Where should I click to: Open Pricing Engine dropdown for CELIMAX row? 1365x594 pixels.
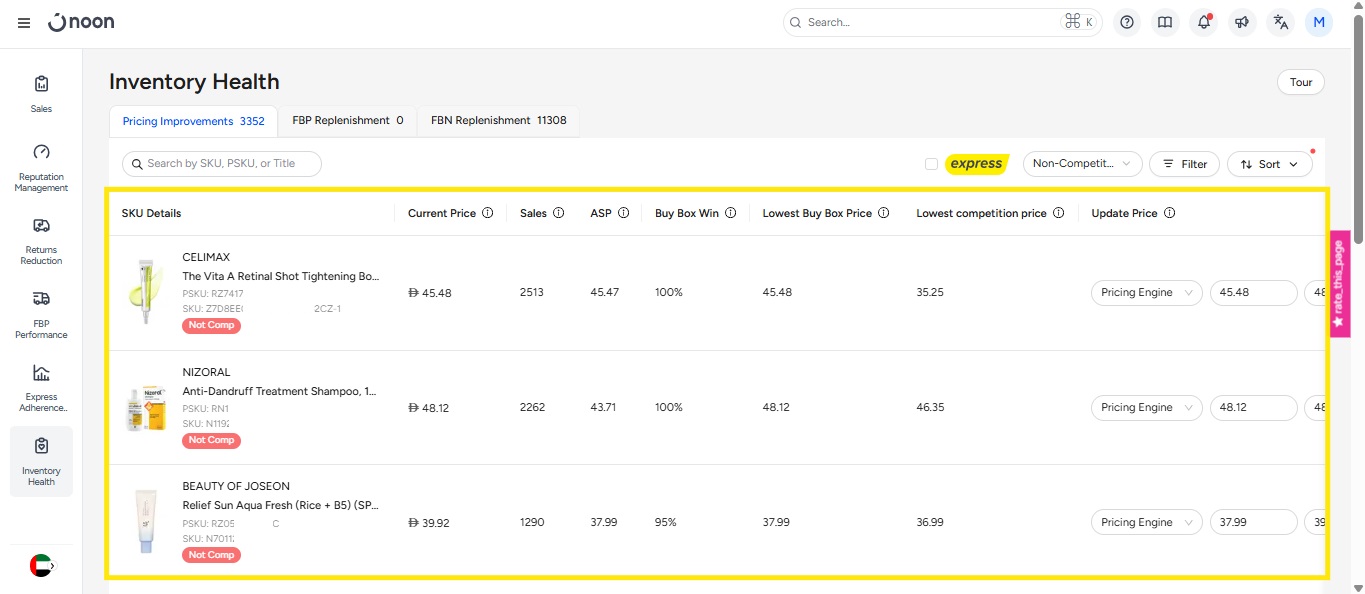click(1146, 293)
